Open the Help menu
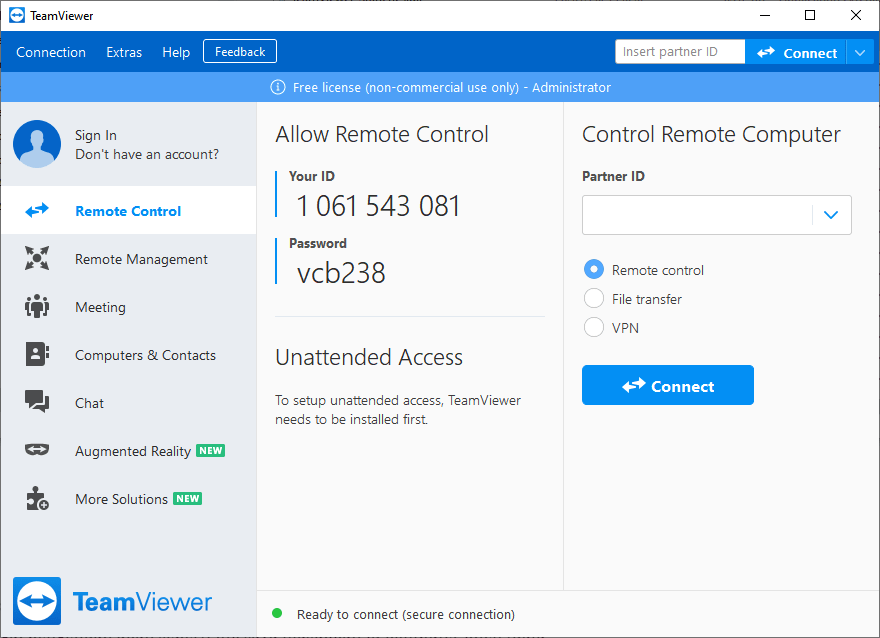880x638 pixels. [176, 52]
